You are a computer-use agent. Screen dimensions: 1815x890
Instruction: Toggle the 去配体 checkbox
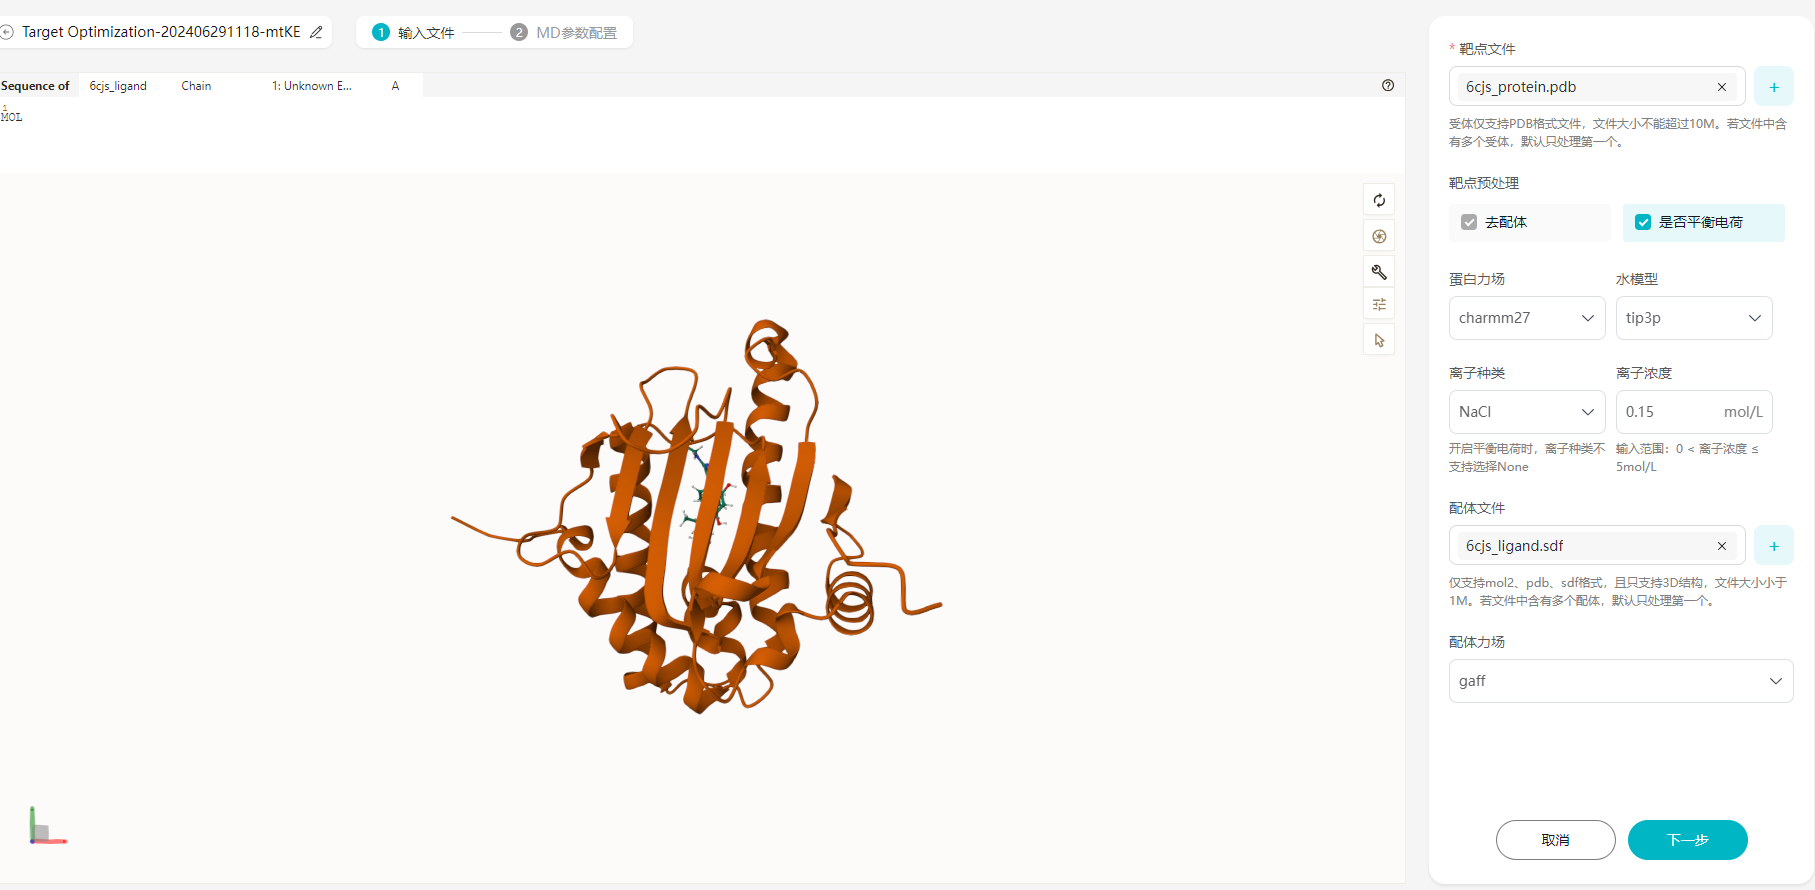point(1469,222)
